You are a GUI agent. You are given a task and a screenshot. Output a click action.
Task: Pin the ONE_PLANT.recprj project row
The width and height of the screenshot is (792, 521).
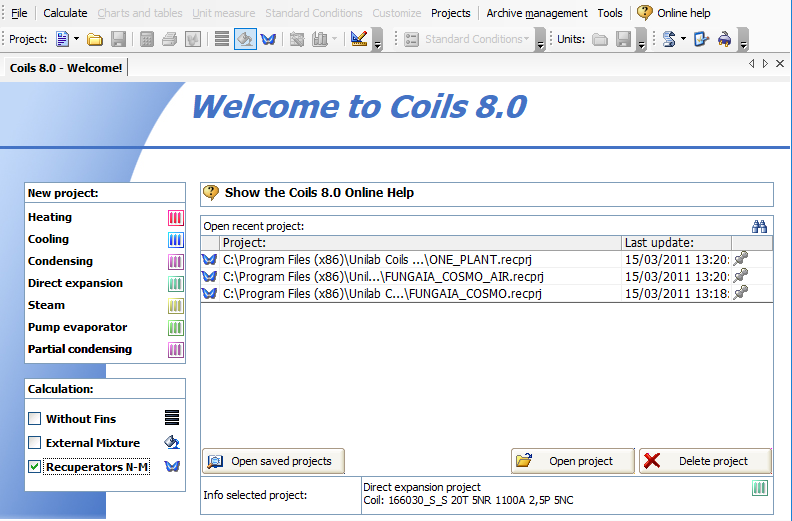[740, 259]
